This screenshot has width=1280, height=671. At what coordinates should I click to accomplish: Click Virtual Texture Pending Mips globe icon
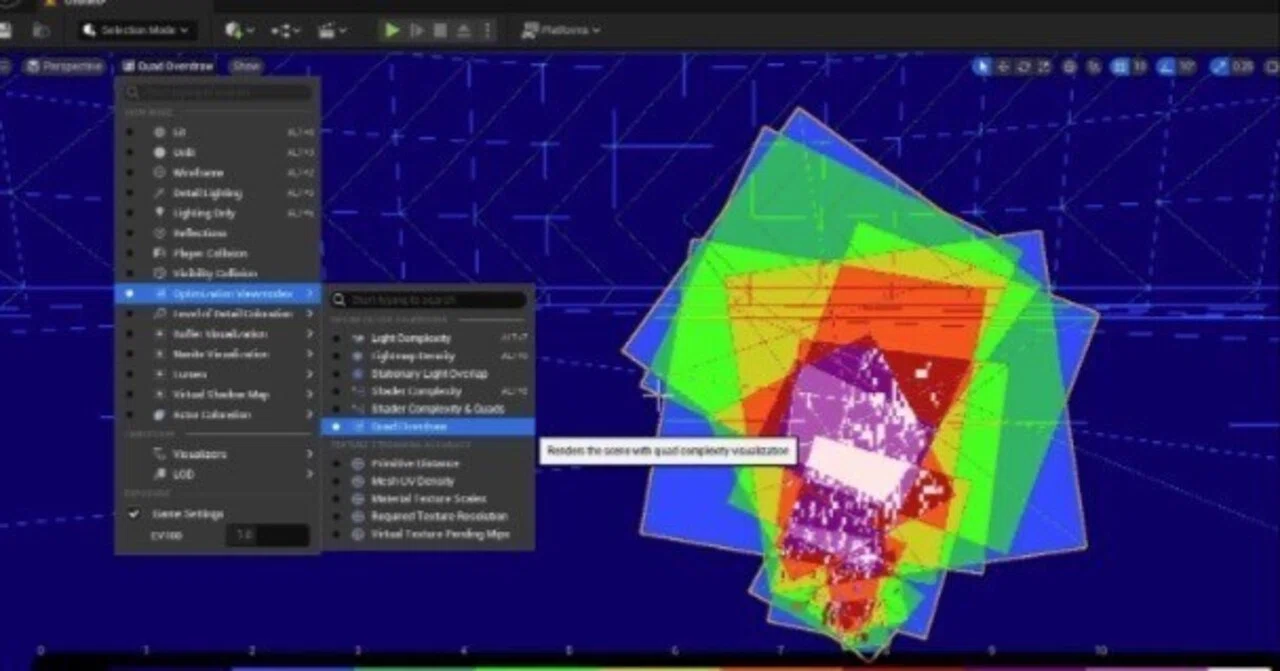point(358,534)
